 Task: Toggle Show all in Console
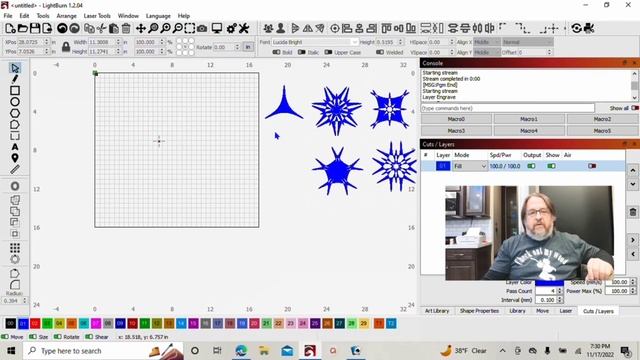click(635, 108)
